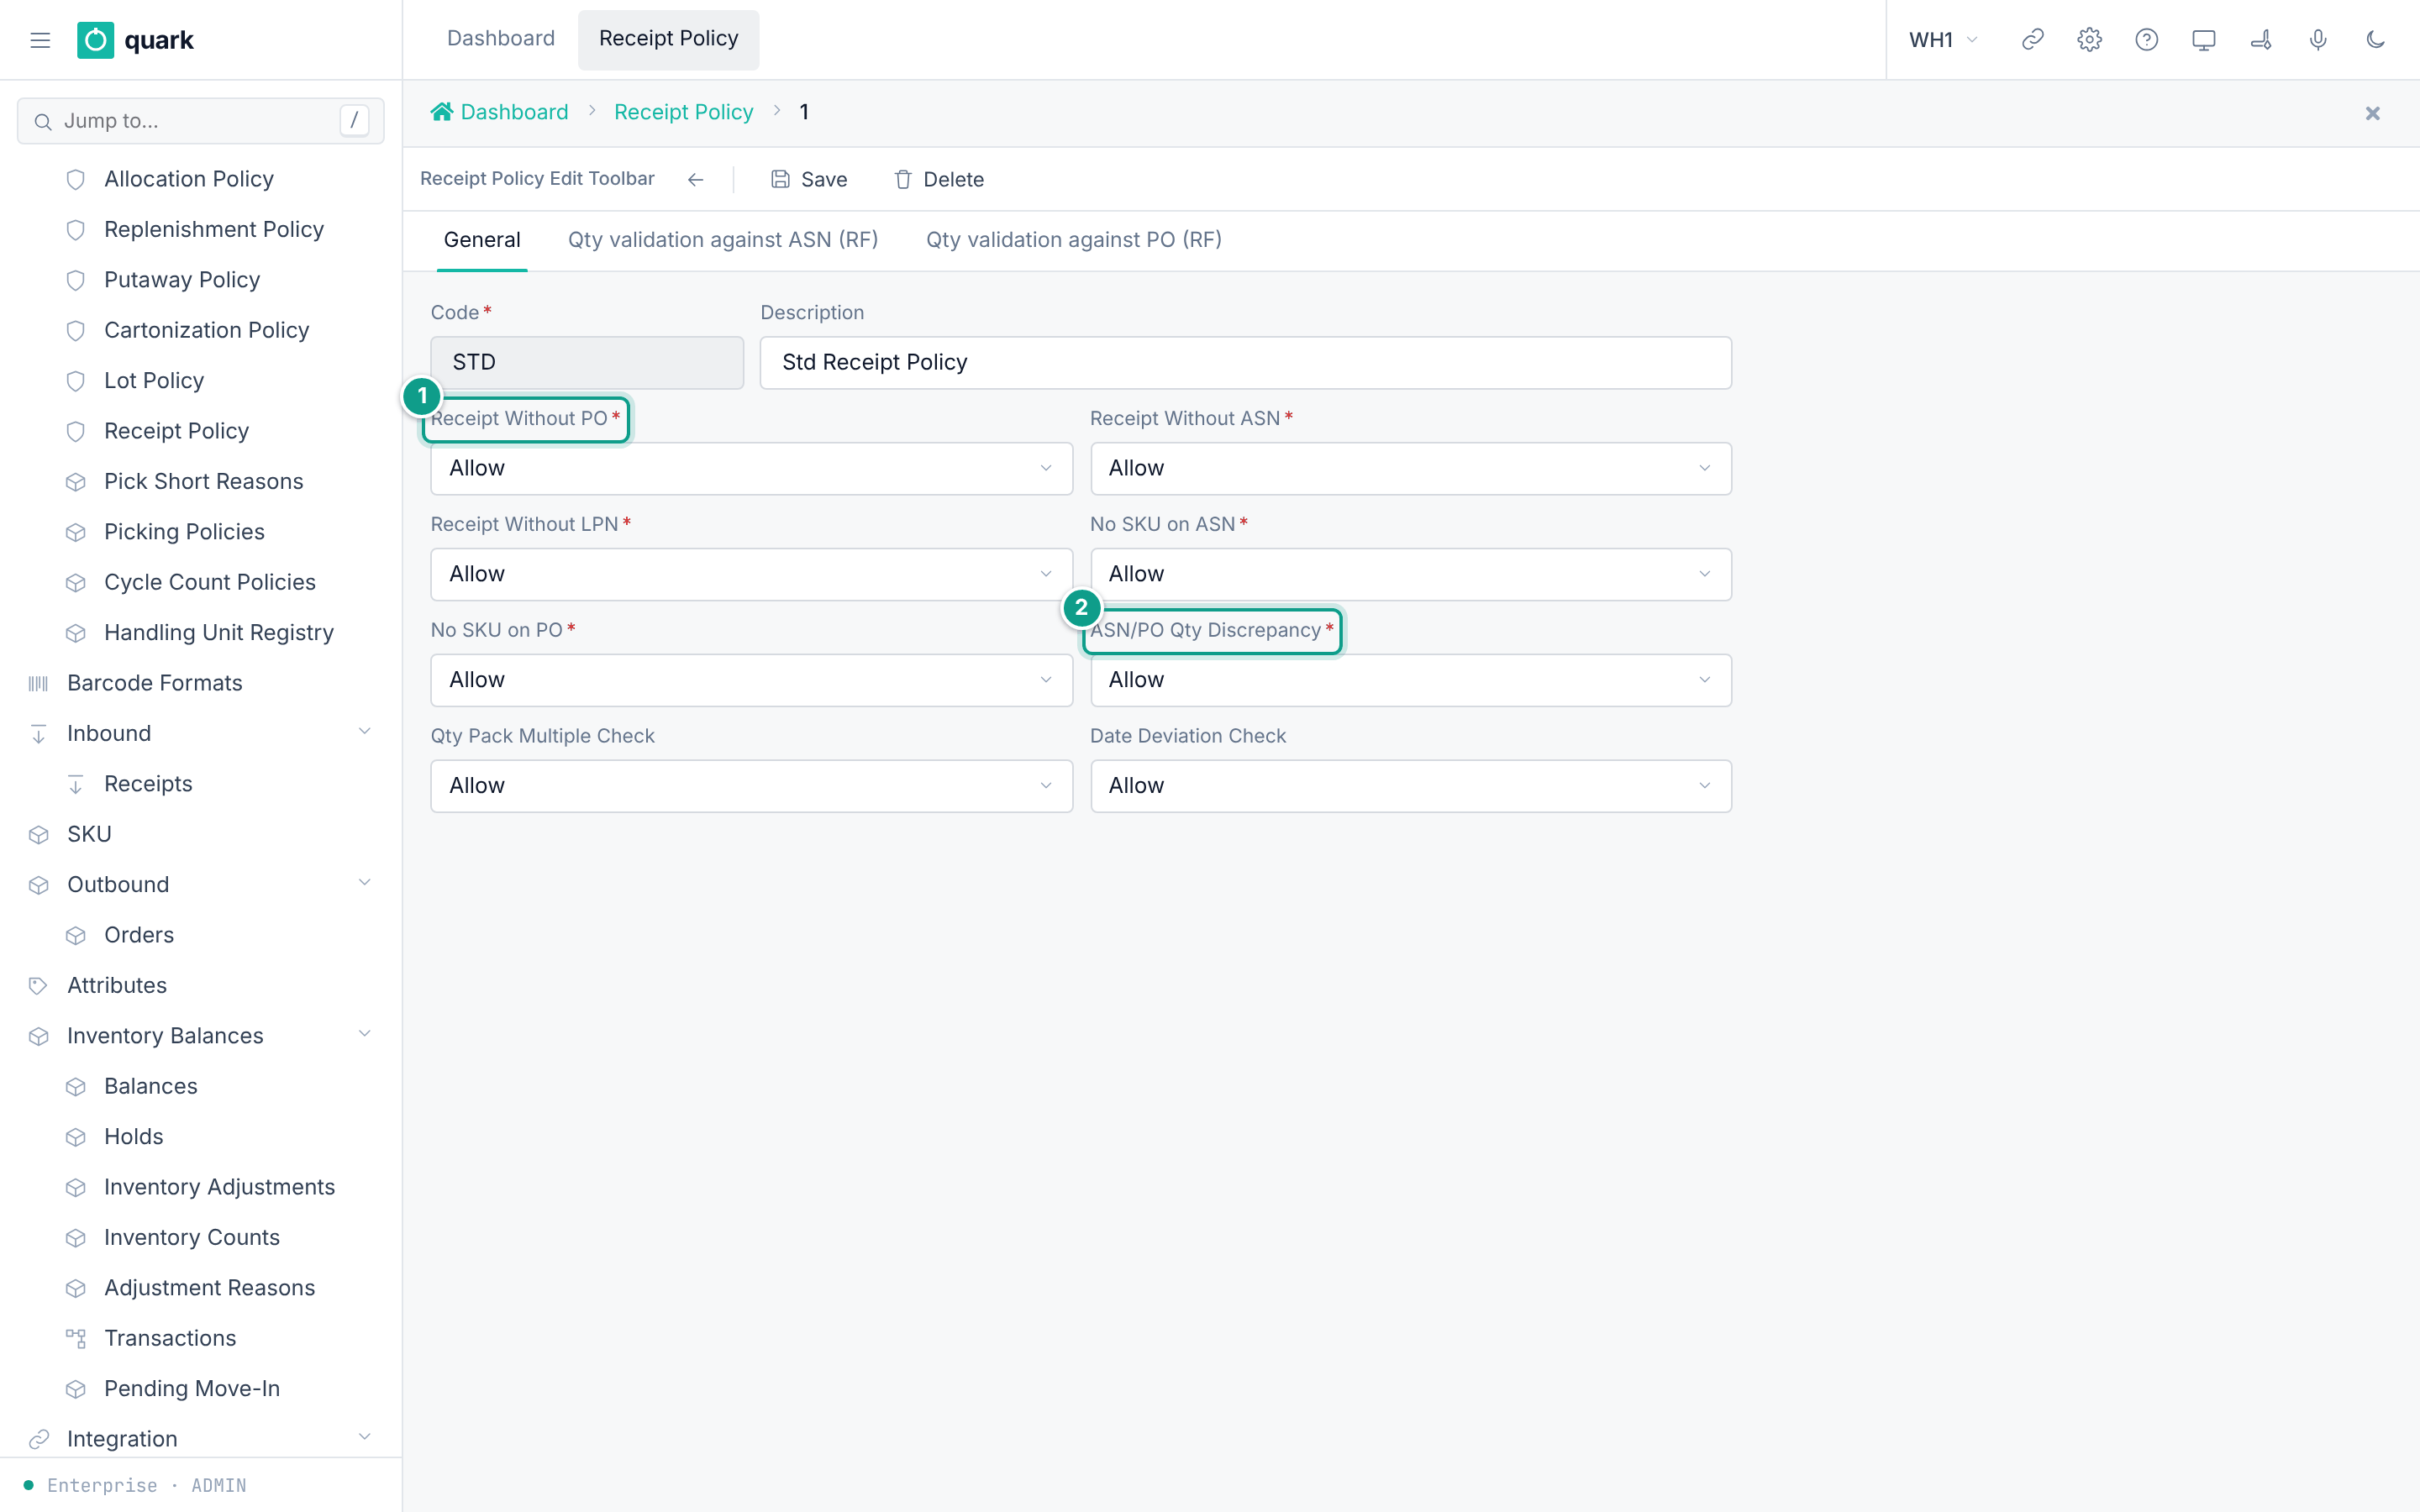Open the help question mark icon
The width and height of the screenshot is (2420, 1512).
click(2146, 40)
